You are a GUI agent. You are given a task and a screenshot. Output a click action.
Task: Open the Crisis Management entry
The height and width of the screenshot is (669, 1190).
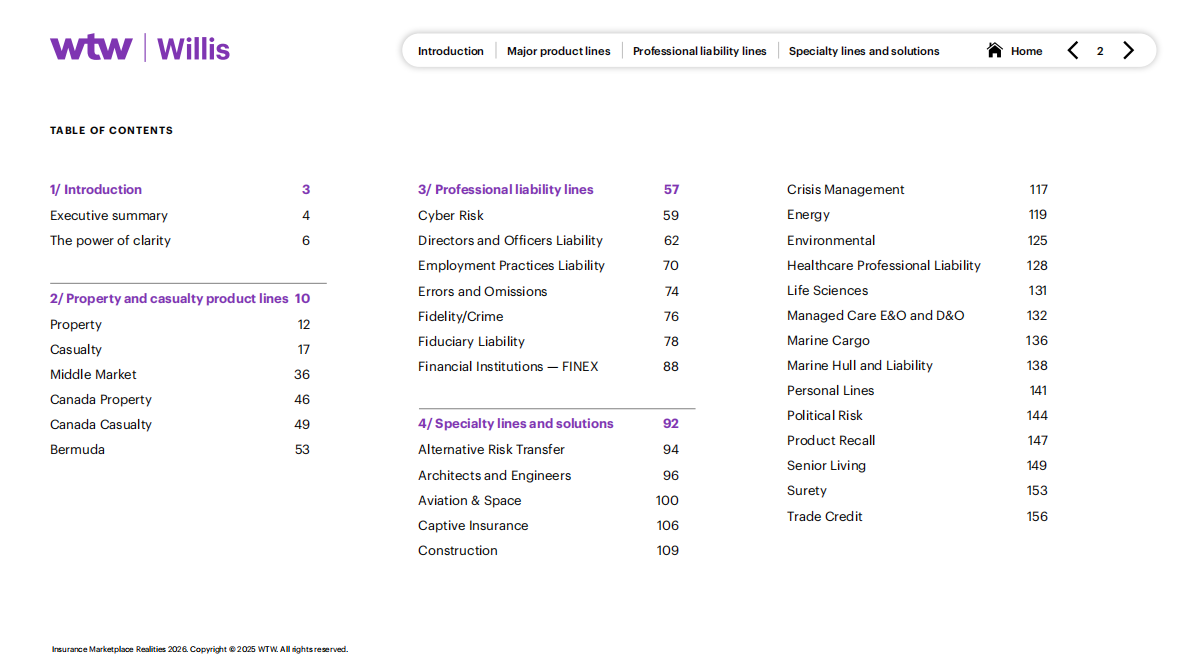pyautogui.click(x=845, y=189)
